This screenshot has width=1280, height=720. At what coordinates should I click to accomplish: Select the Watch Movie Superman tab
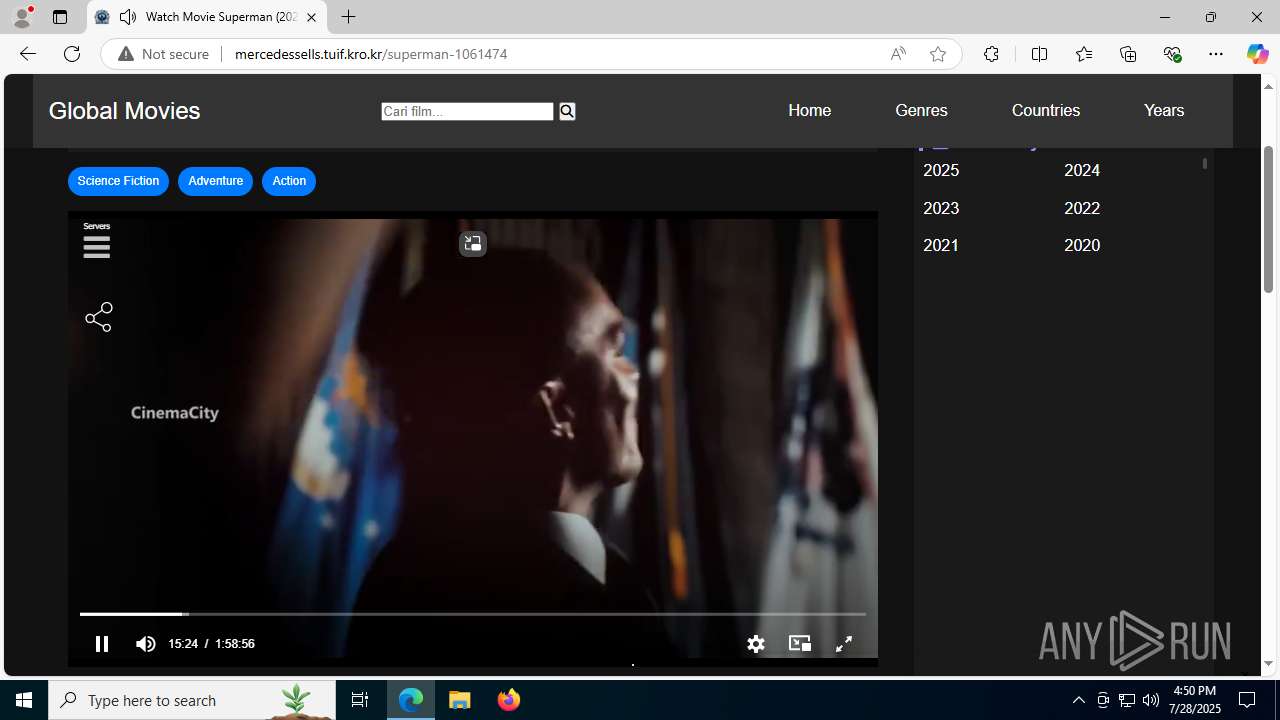pyautogui.click(x=207, y=17)
